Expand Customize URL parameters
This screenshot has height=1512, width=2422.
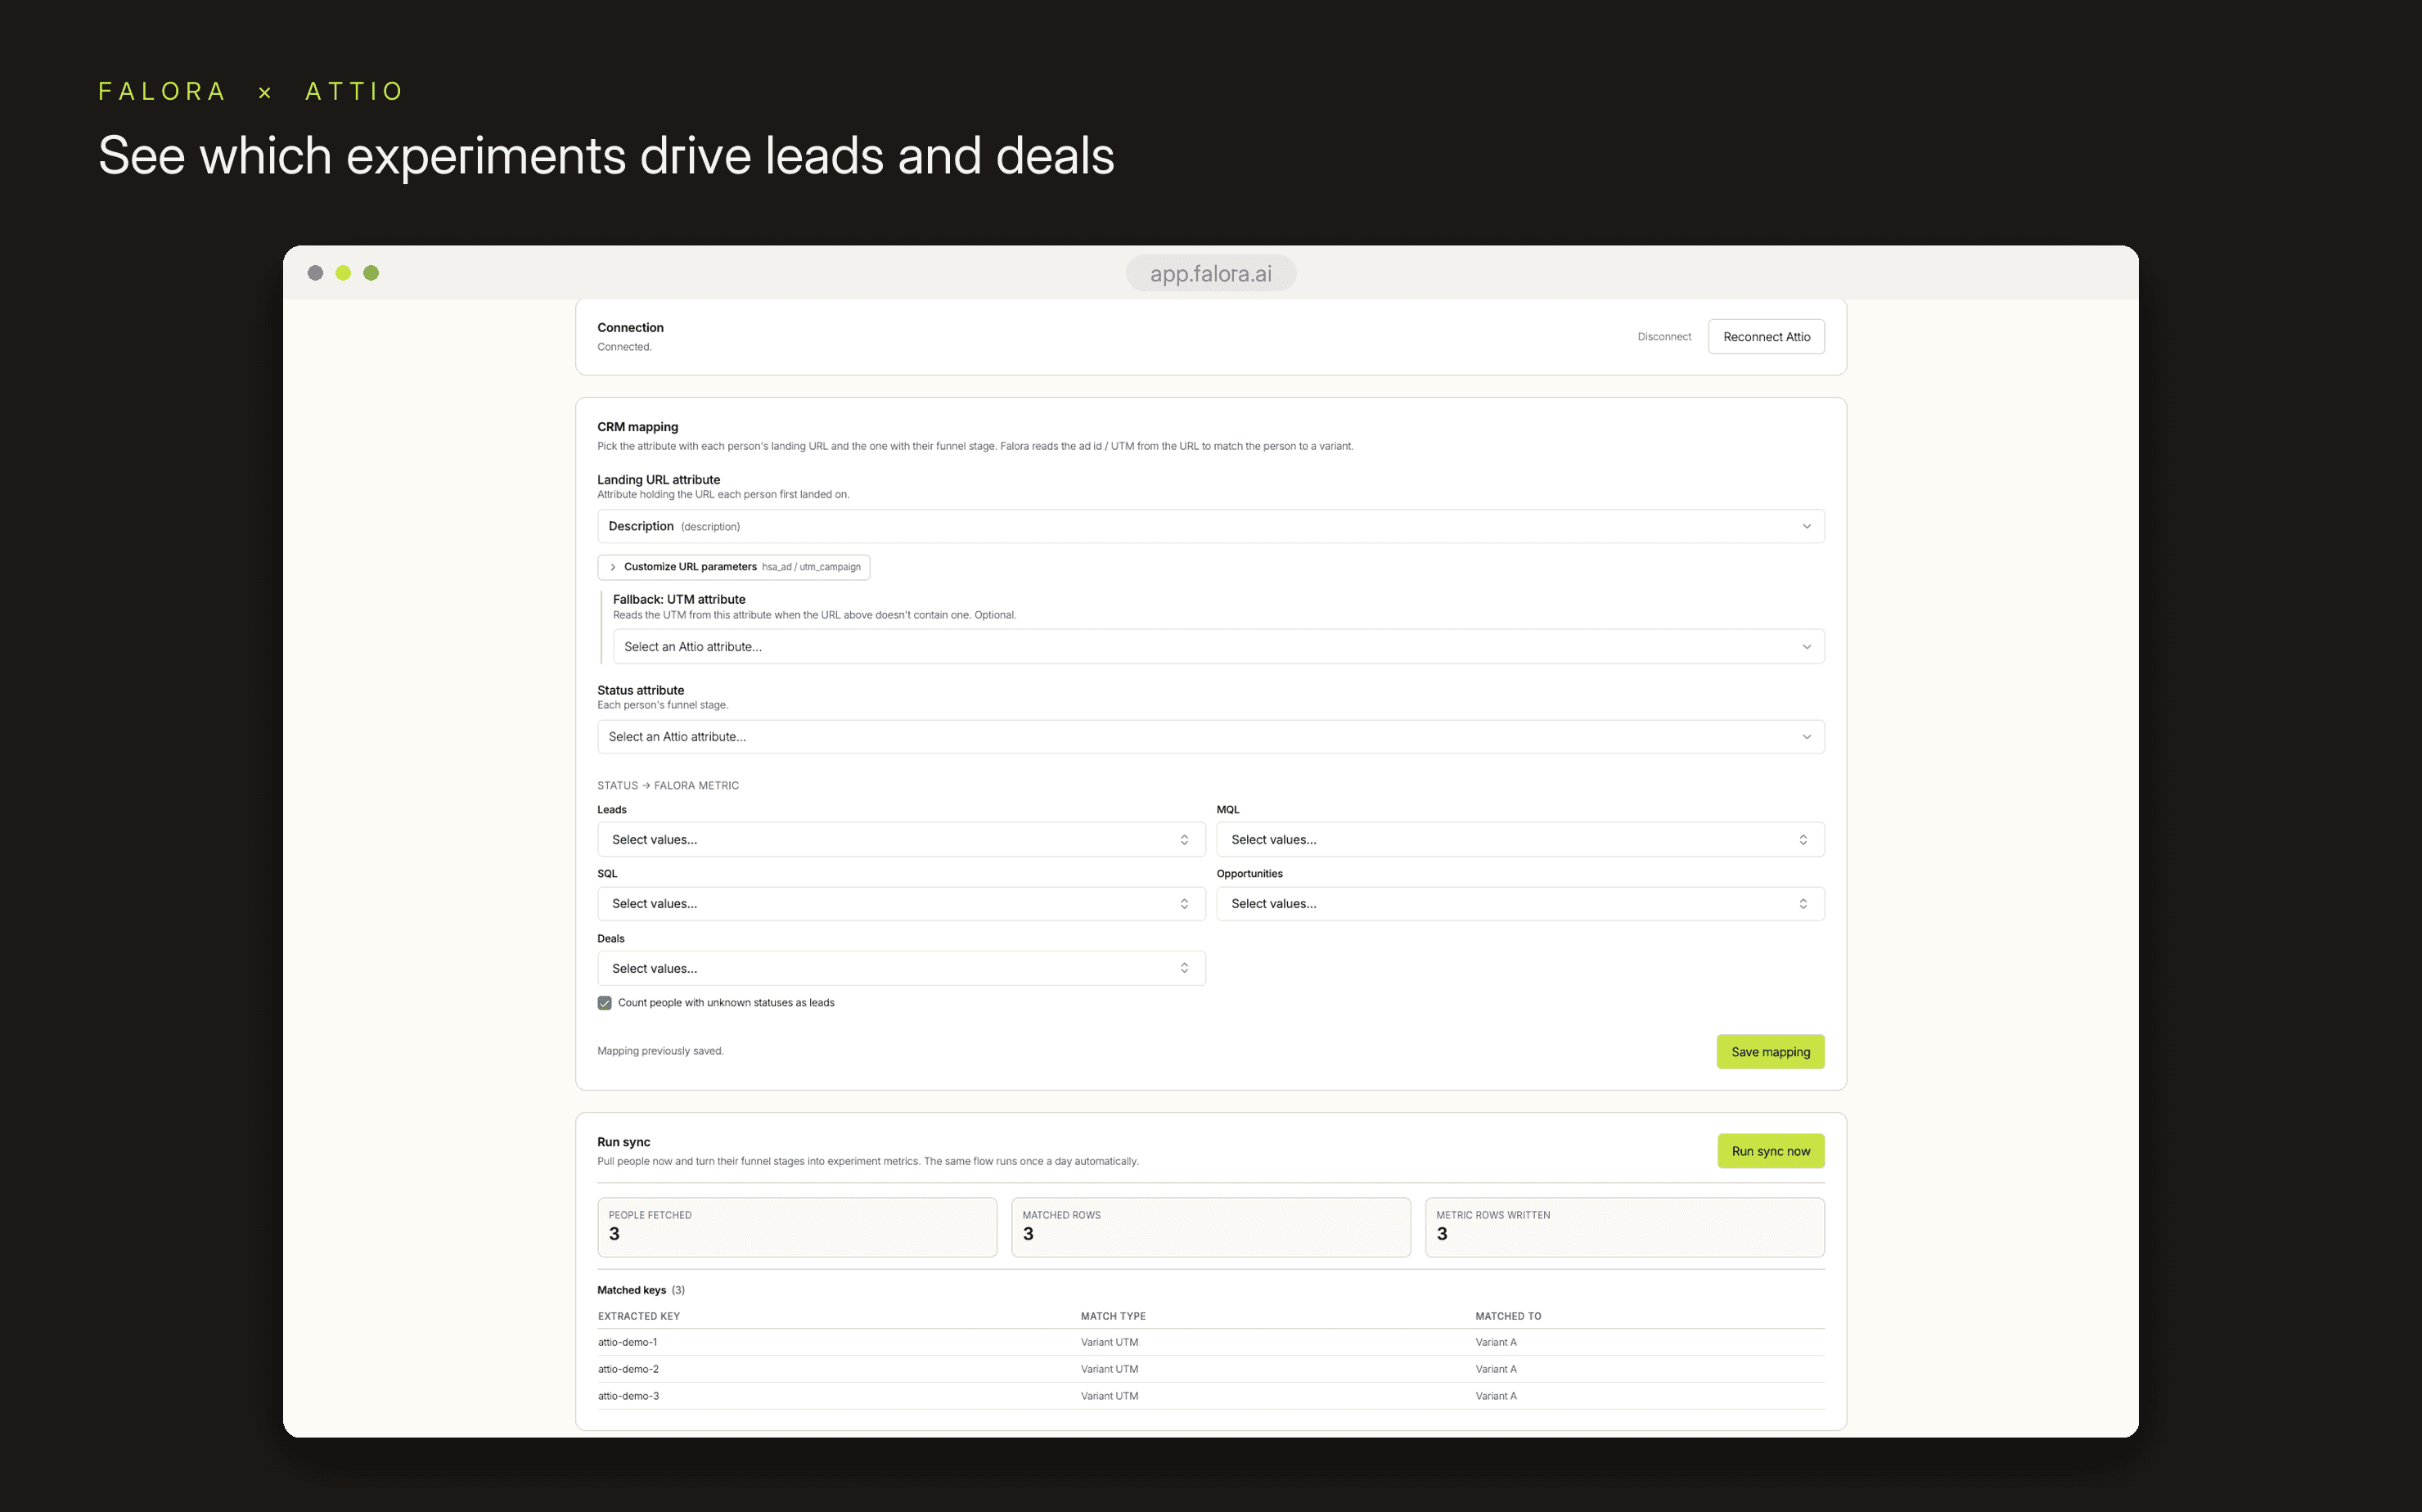(x=733, y=567)
